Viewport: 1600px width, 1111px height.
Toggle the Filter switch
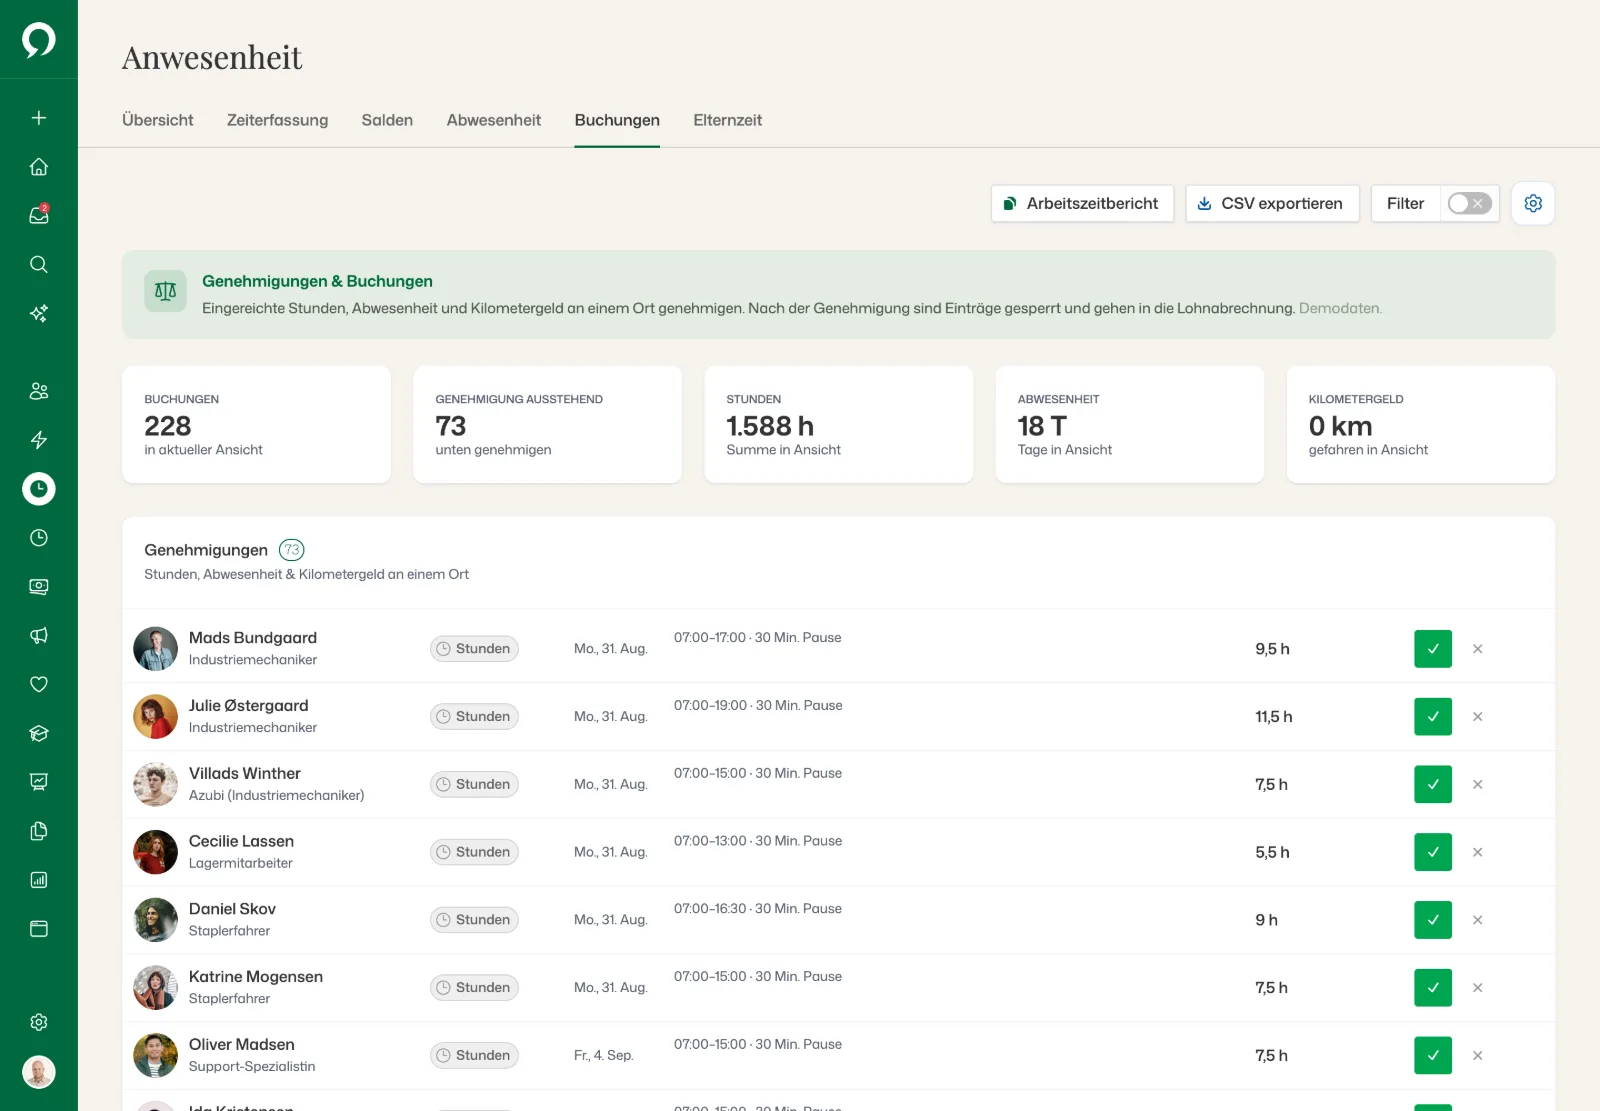coord(1470,203)
